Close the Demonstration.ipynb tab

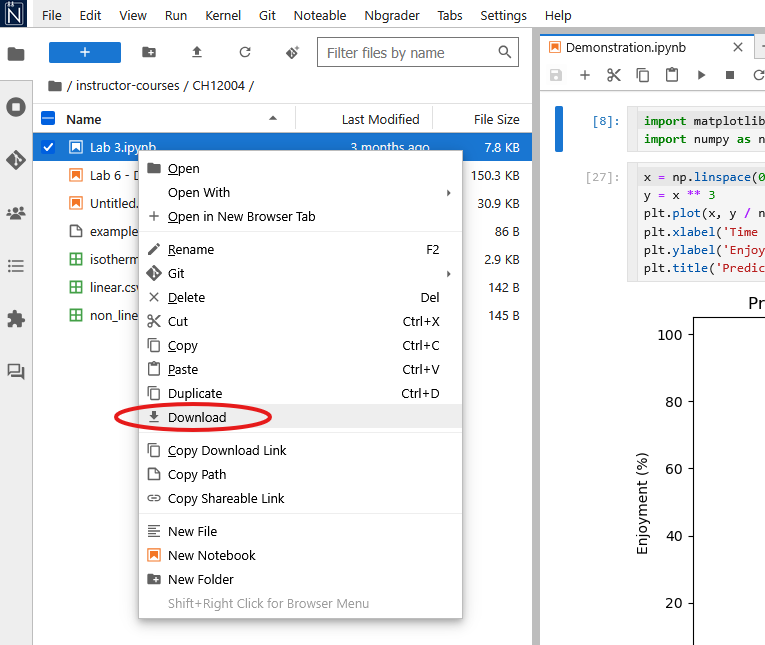coord(738,47)
